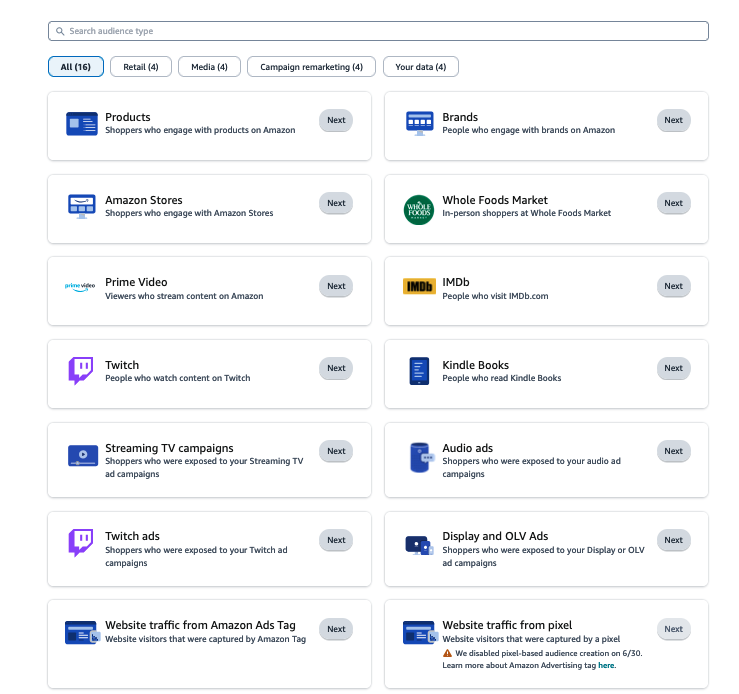The width and height of the screenshot is (739, 694).
Task: Focus the Search audience type field
Action: [x=378, y=31]
